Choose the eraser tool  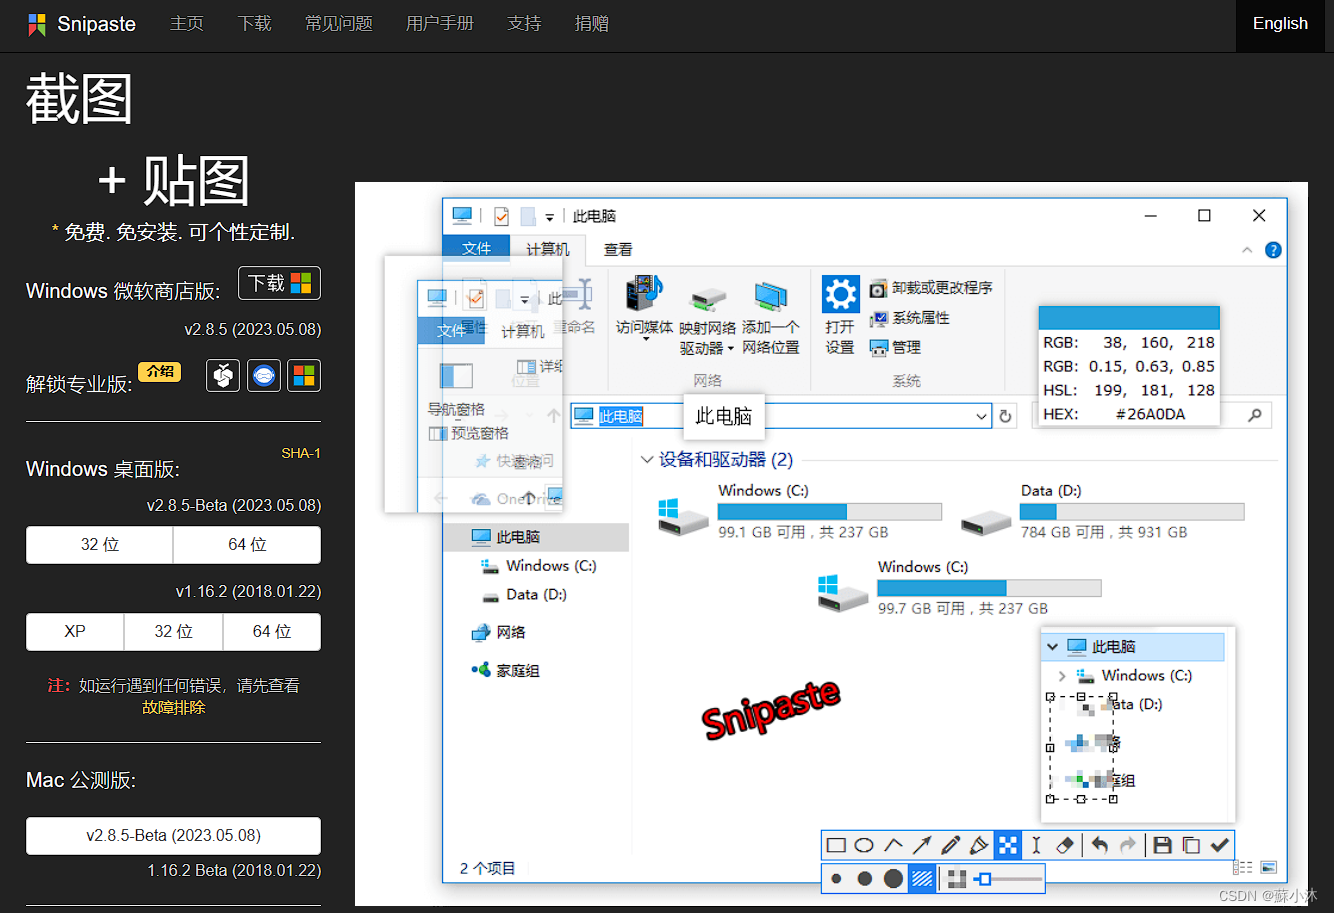point(1065,845)
